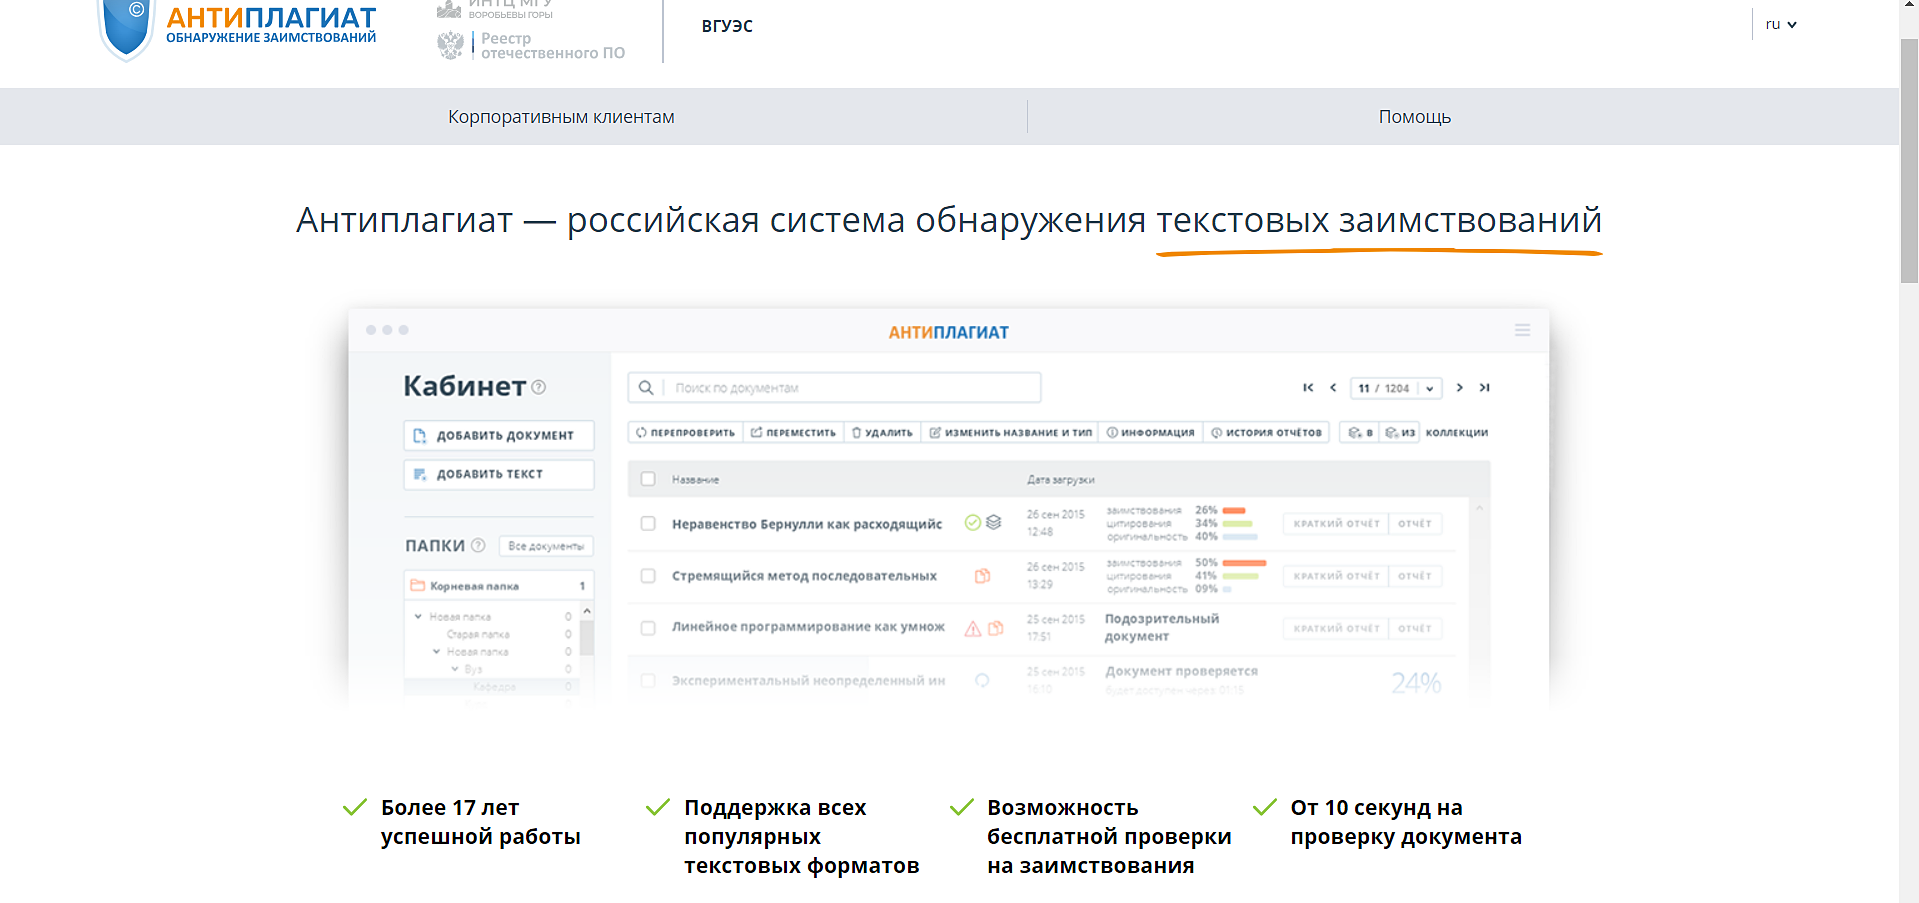
Task: Open the Помощь menu item
Action: coord(1414,117)
